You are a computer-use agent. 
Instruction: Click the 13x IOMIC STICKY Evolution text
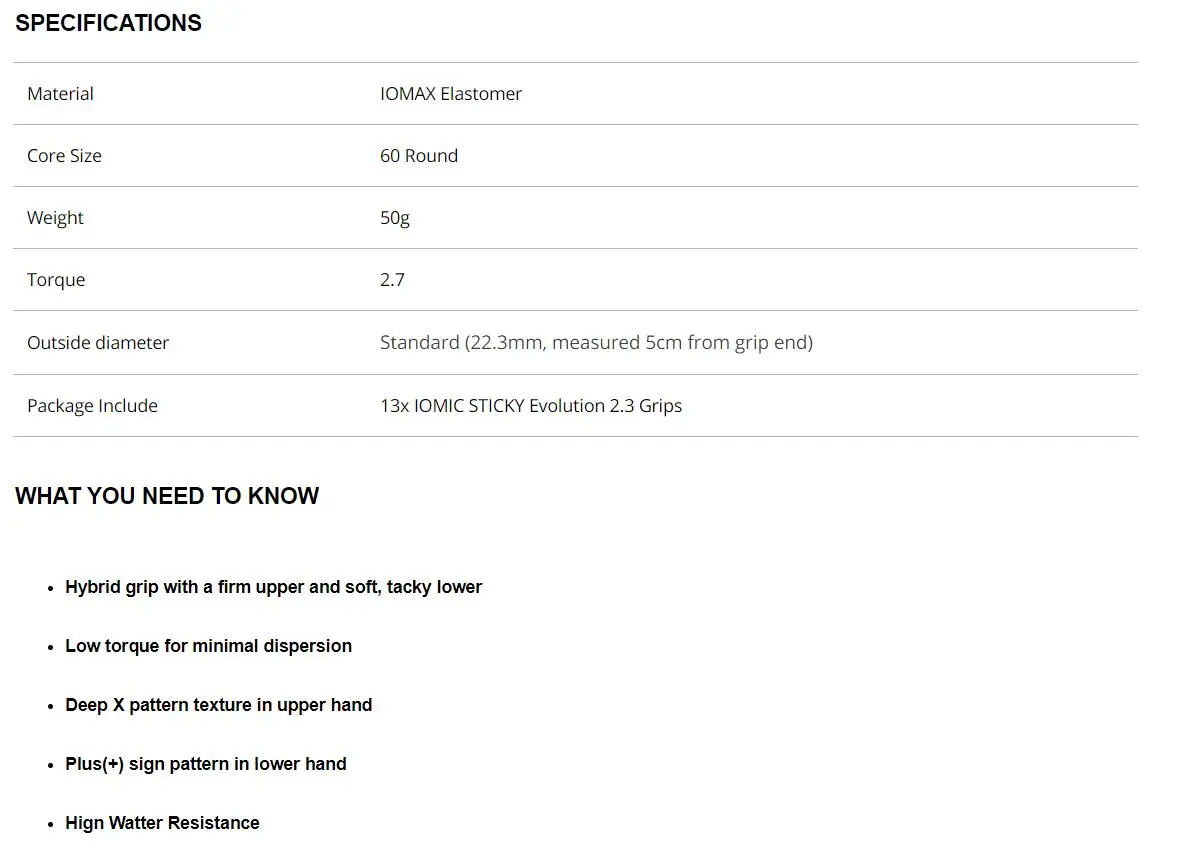(530, 406)
